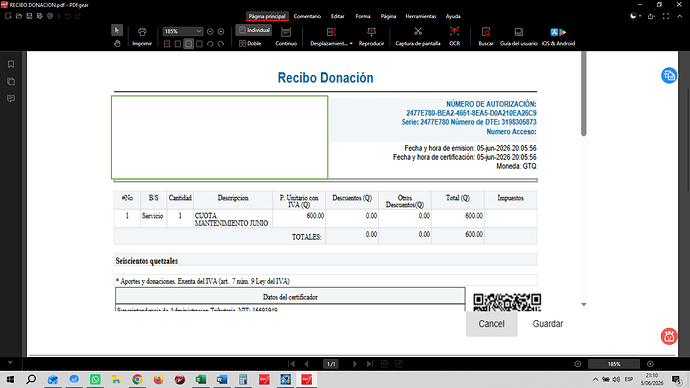This screenshot has width=690, height=388.
Task: Select the arrow cursor selection tool
Action: pos(117,30)
